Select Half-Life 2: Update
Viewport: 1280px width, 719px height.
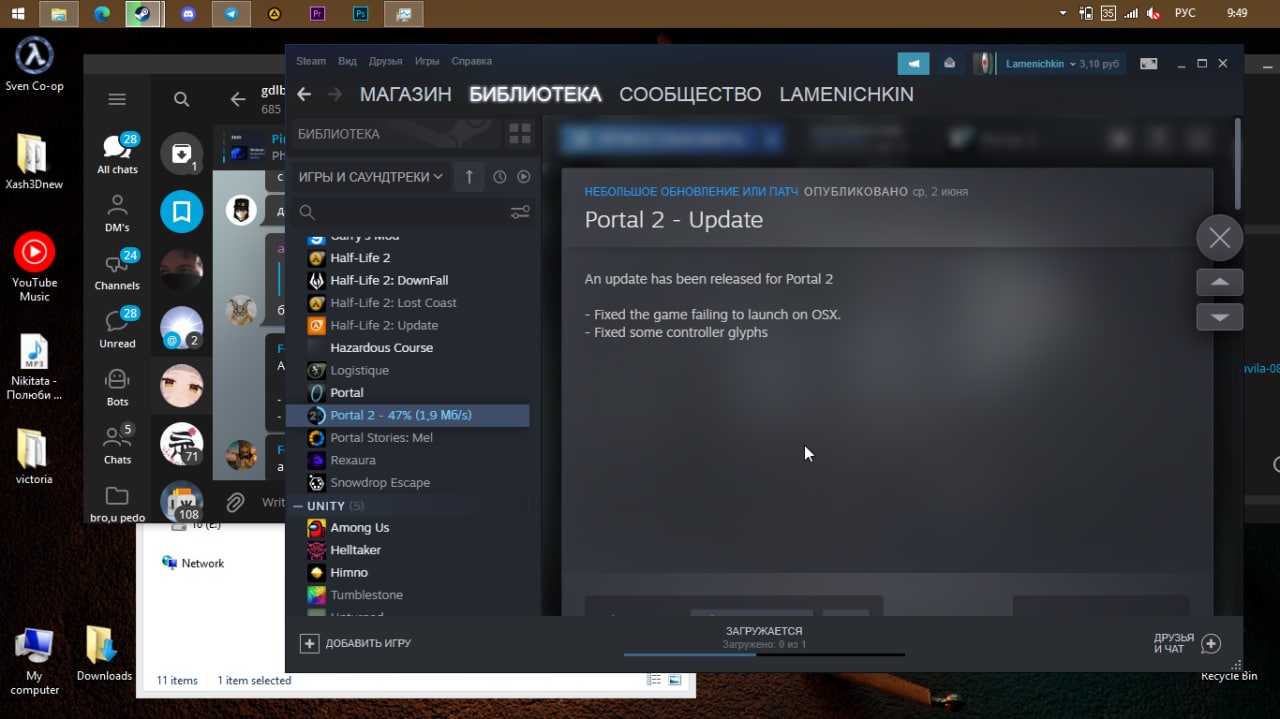click(384, 325)
